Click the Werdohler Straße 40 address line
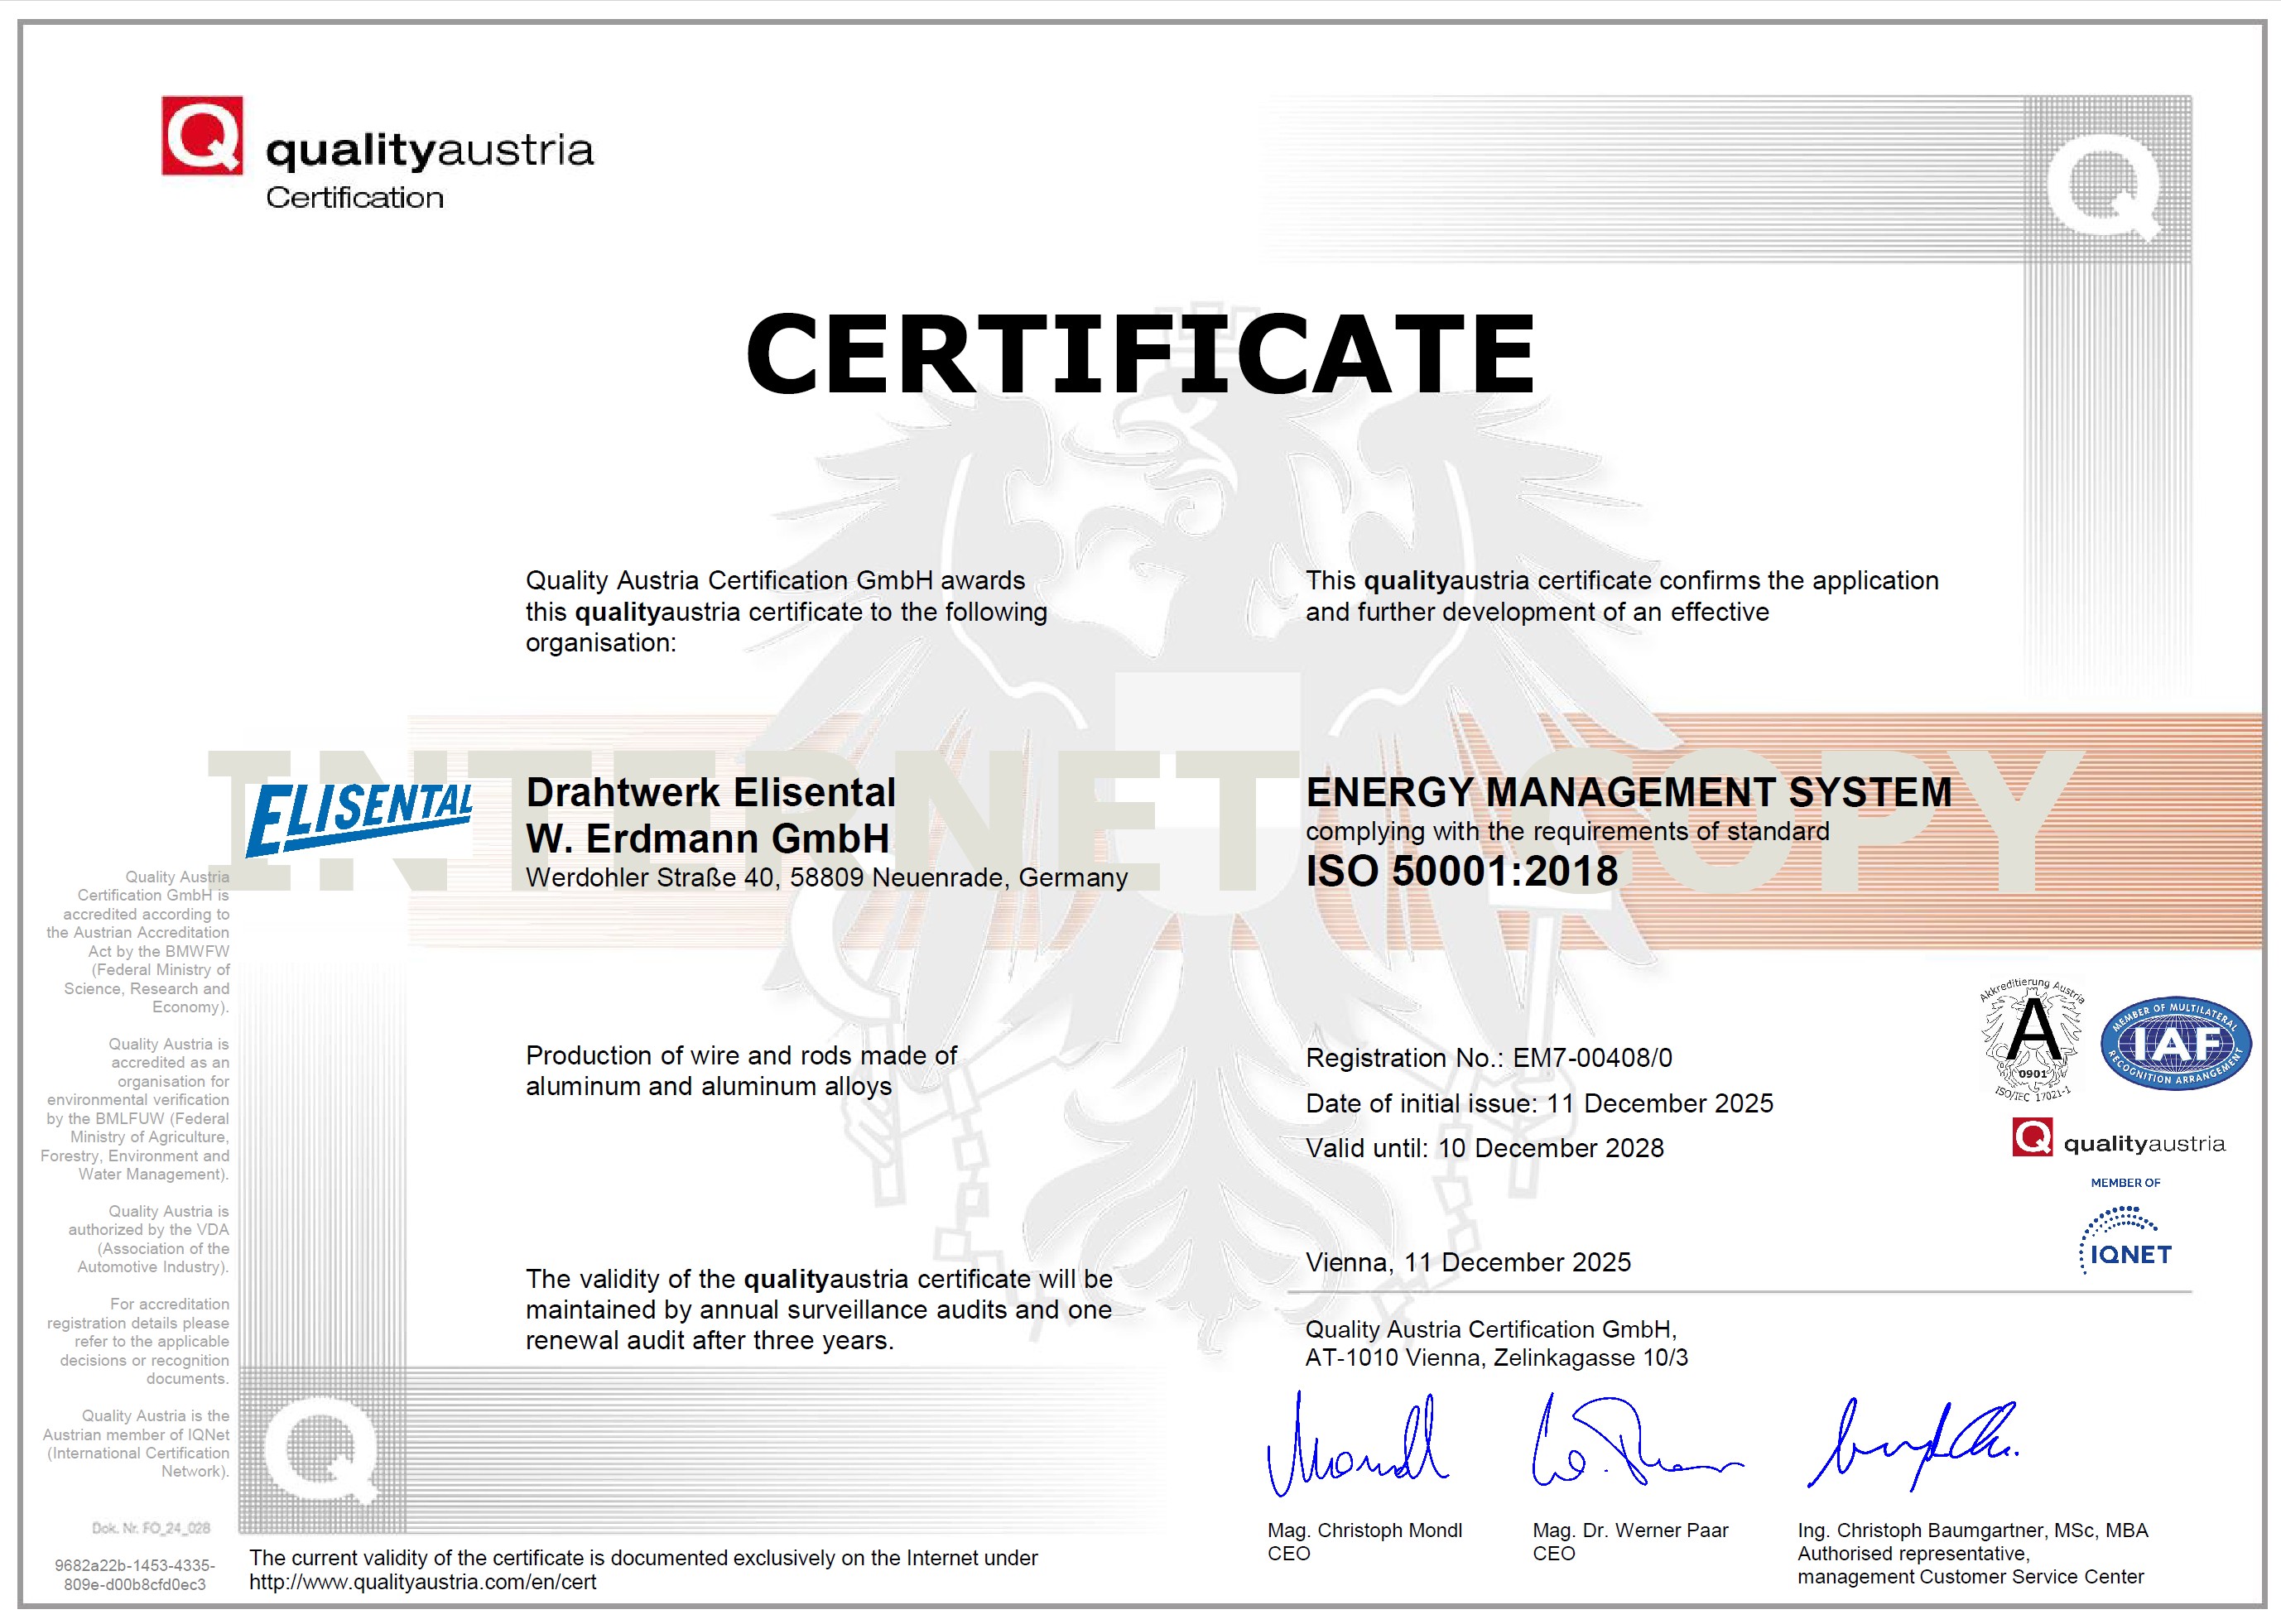Image resolution: width=2281 pixels, height=1624 pixels. click(826, 878)
